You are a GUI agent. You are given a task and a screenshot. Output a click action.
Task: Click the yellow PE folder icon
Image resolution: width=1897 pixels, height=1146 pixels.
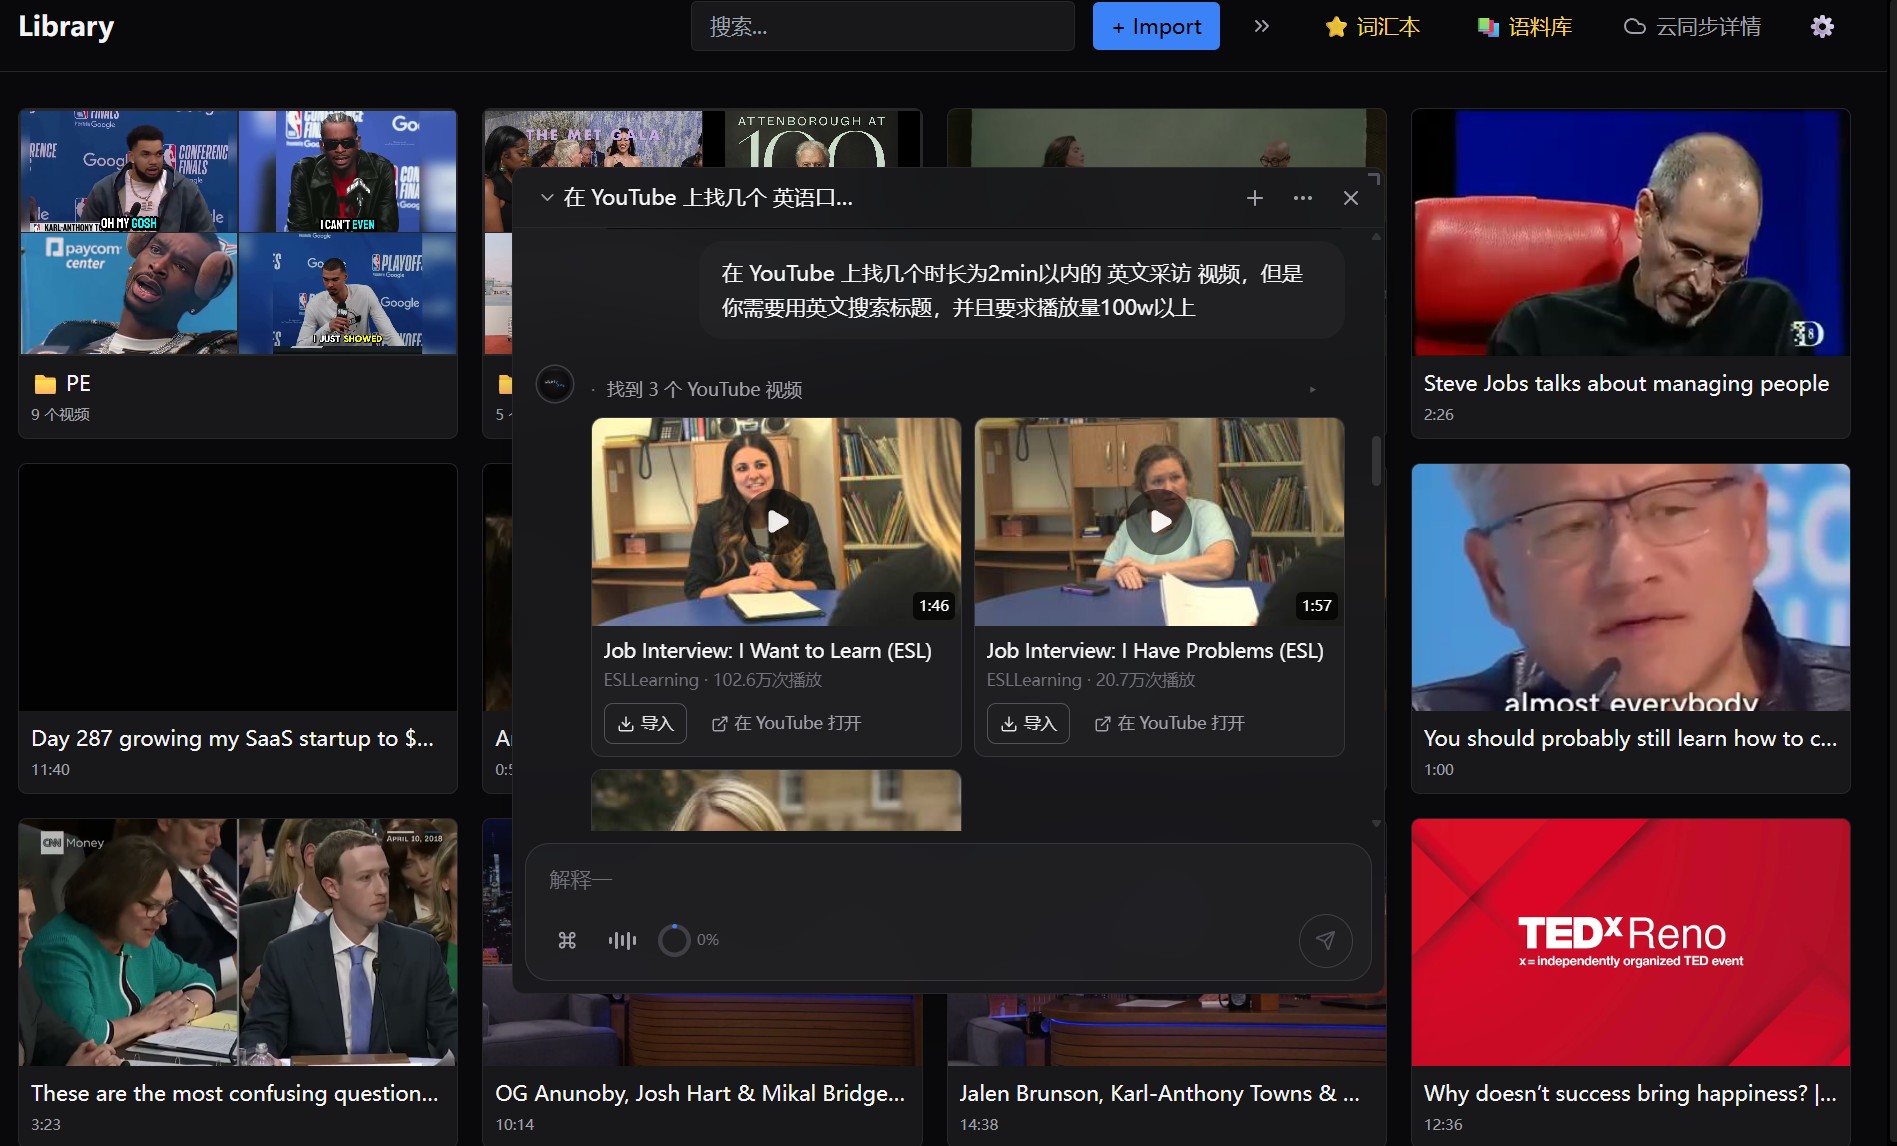(x=45, y=384)
